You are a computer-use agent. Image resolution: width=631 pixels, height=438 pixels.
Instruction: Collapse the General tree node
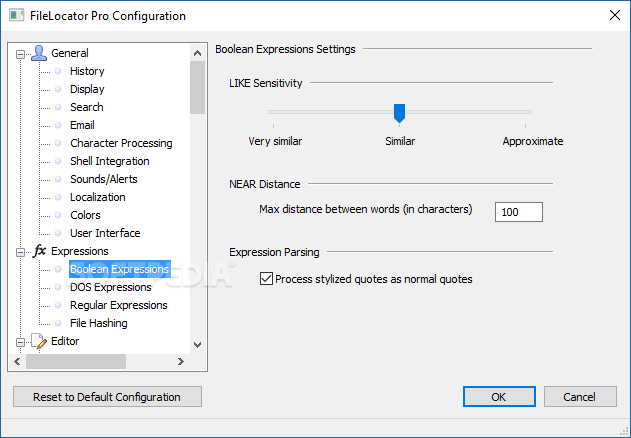(x=20, y=54)
